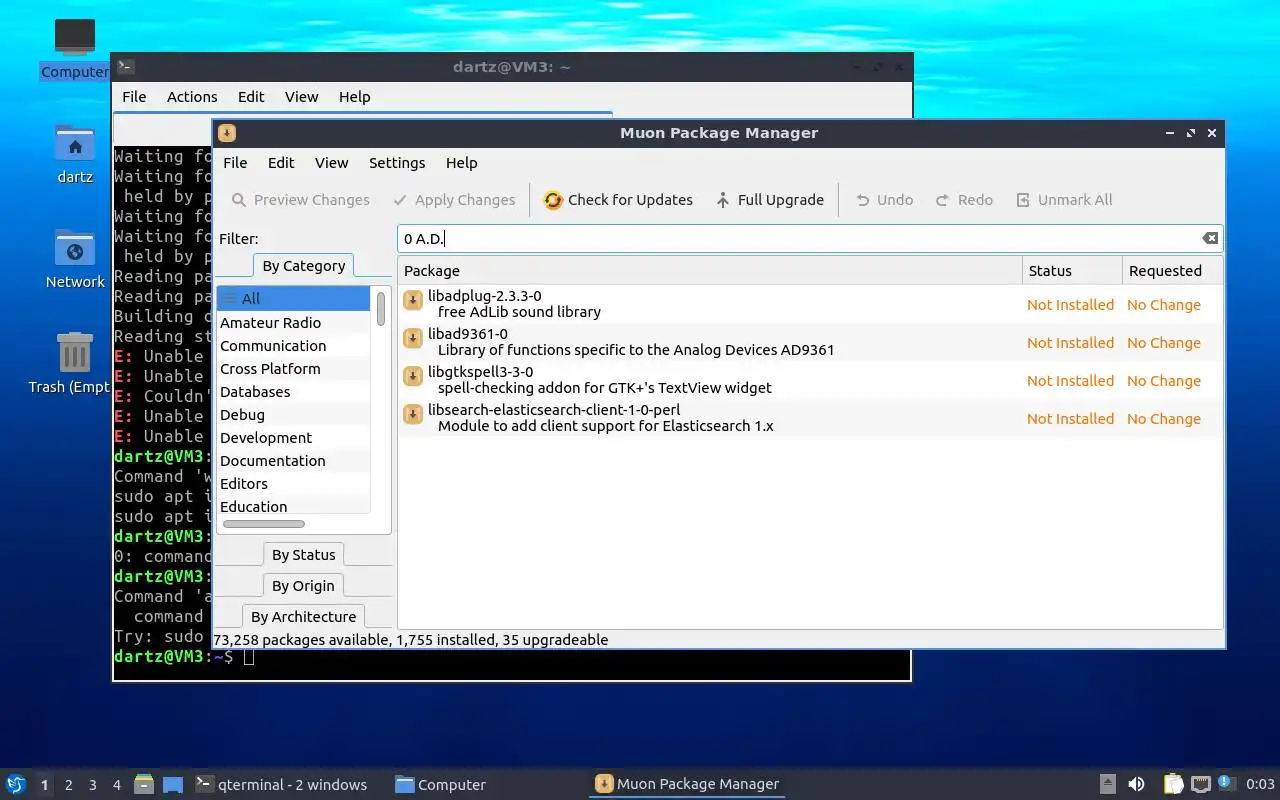Click Unmark All in the toolbar
Image resolution: width=1280 pixels, height=800 pixels.
point(1064,200)
